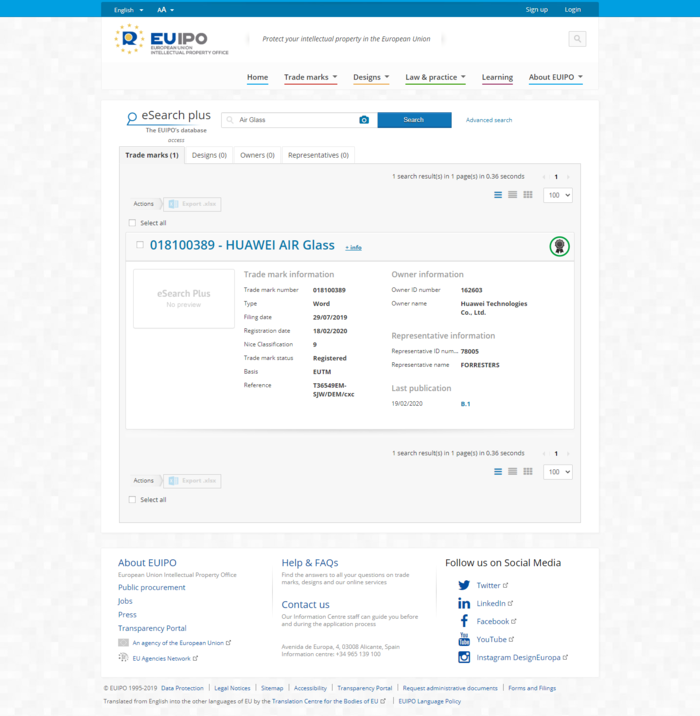Click the Instagram icon
700x716 pixels.
(464, 657)
